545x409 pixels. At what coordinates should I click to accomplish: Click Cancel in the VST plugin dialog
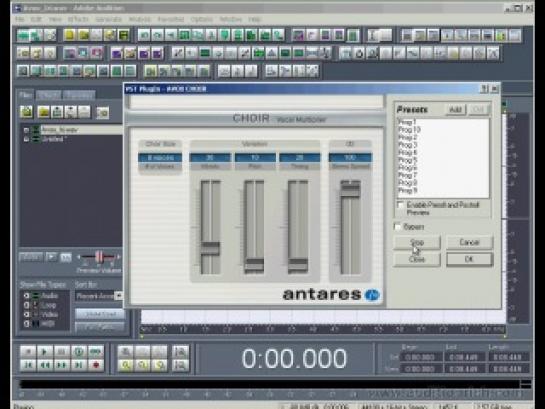click(x=470, y=242)
